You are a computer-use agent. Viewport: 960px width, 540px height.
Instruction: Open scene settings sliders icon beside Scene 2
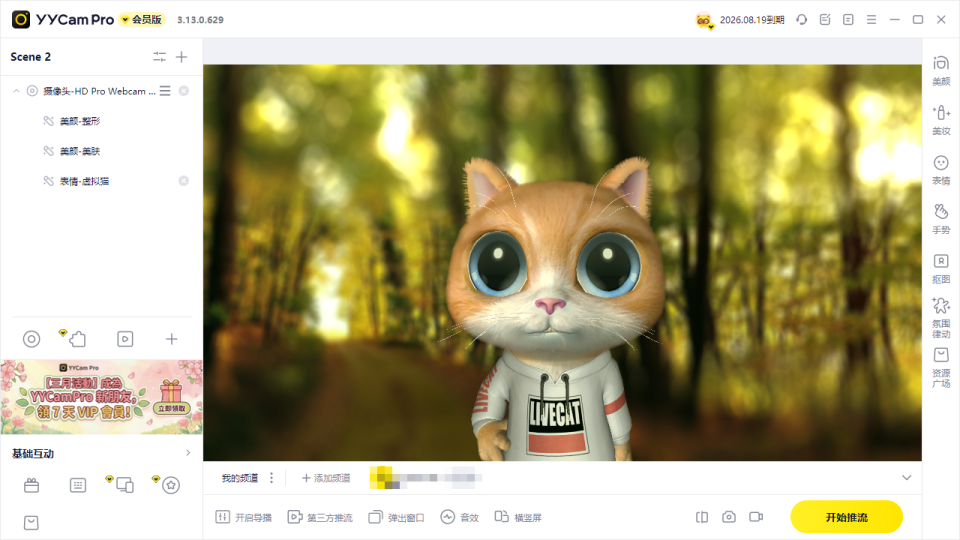pyautogui.click(x=159, y=57)
